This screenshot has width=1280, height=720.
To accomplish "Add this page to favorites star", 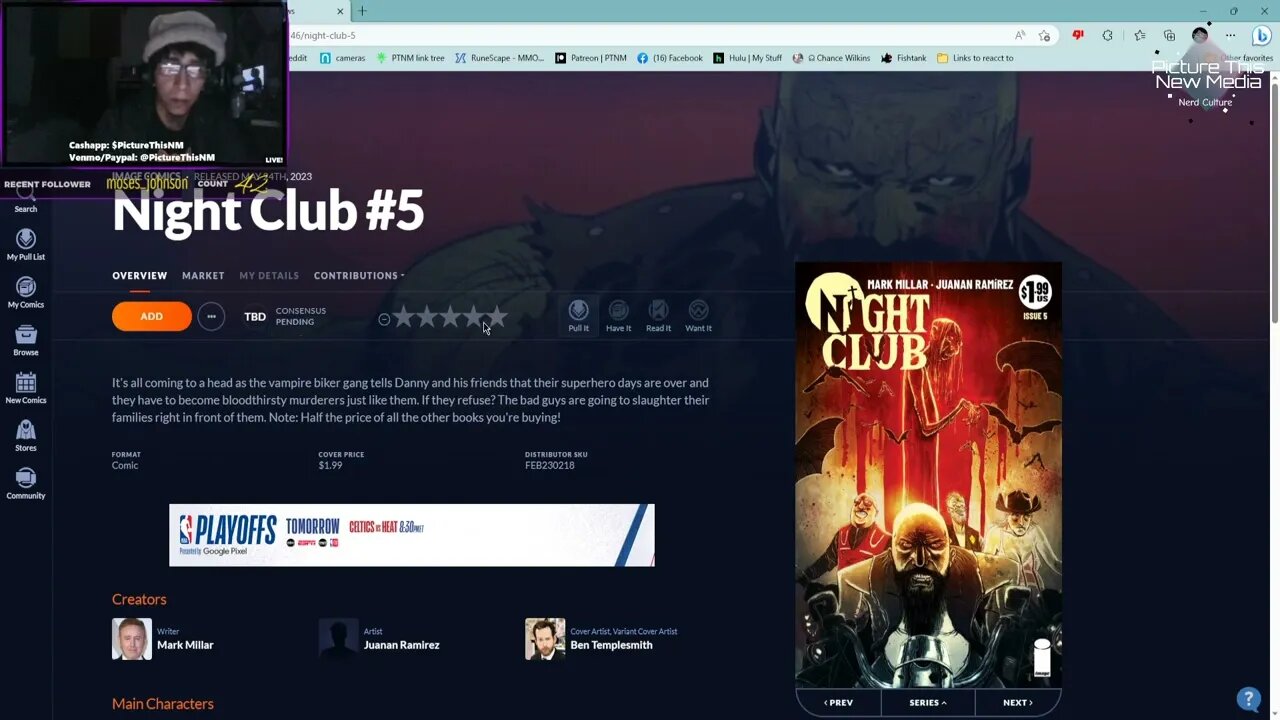I will pos(1044,35).
